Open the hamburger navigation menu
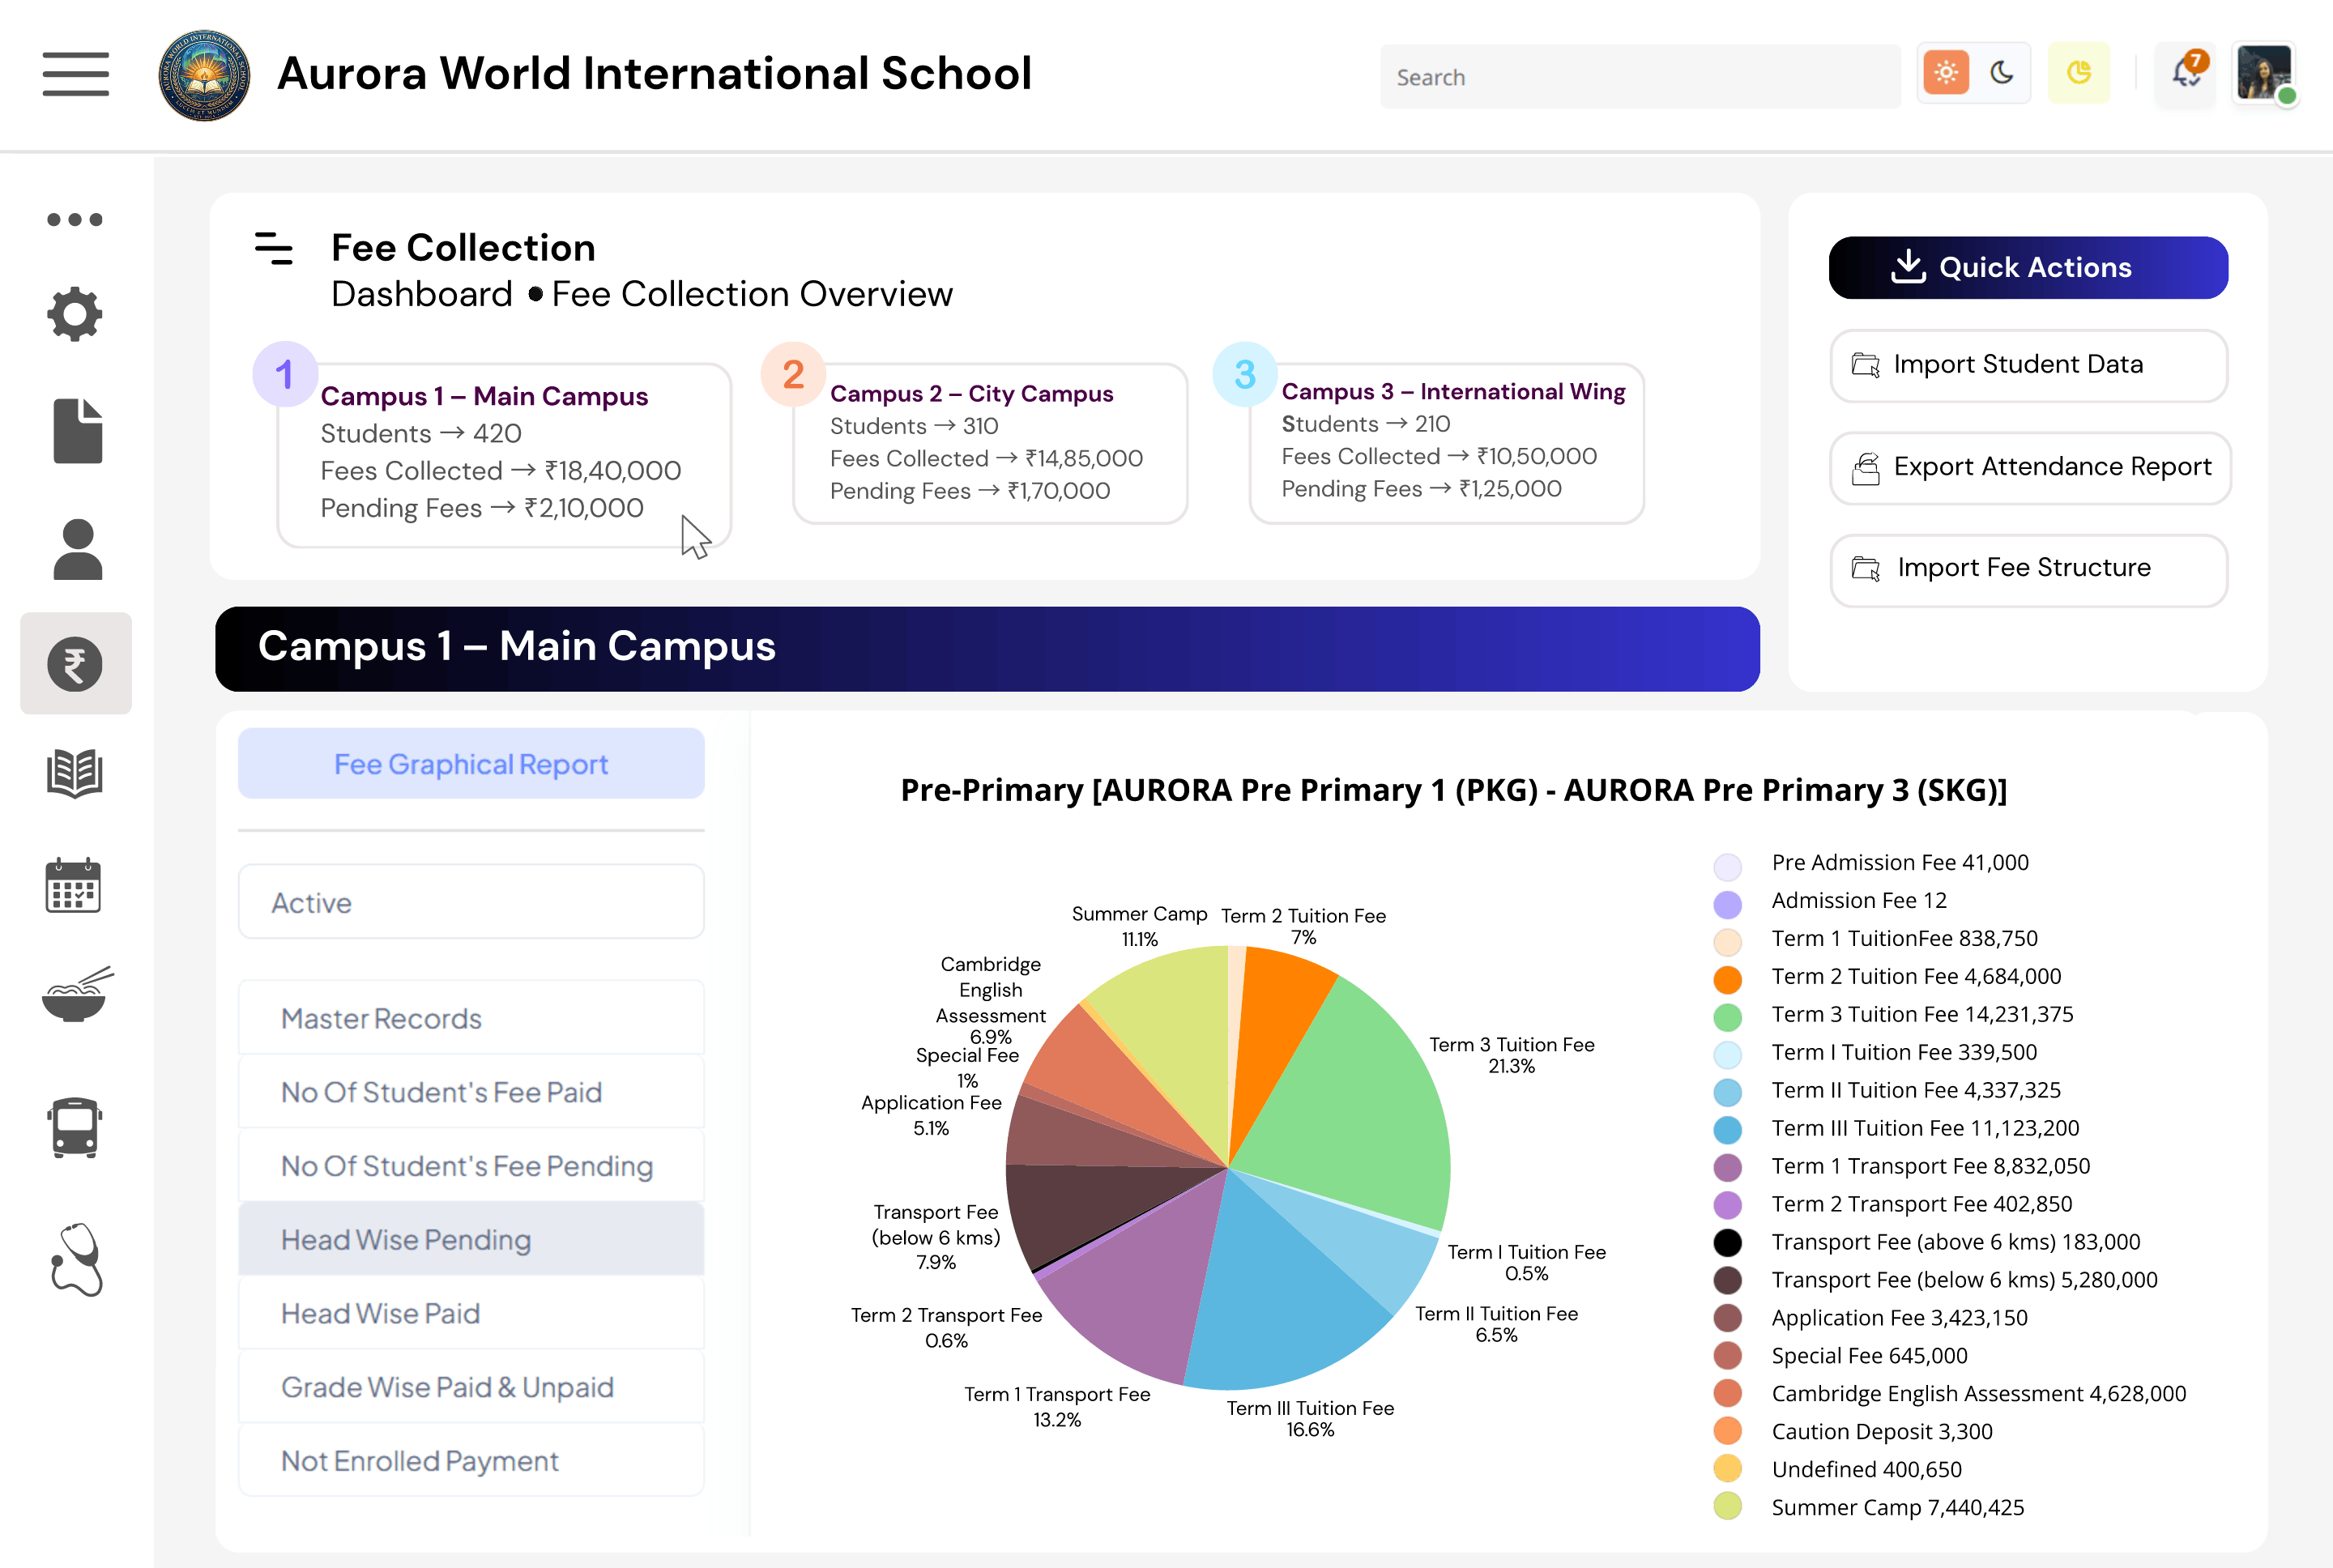 (x=75, y=74)
